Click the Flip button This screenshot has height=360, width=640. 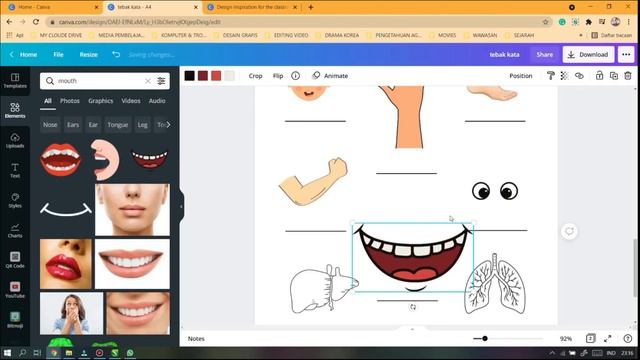click(278, 76)
